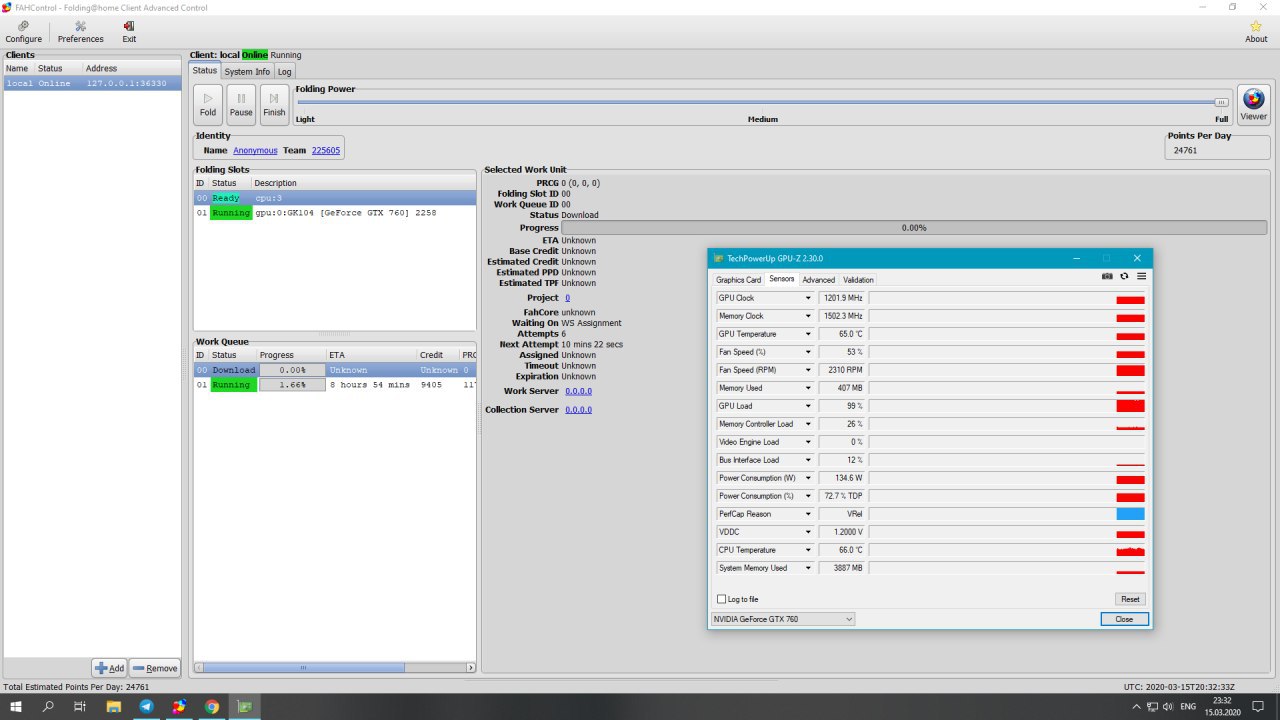Open team 225605 link
1280x720 pixels.
click(326, 150)
